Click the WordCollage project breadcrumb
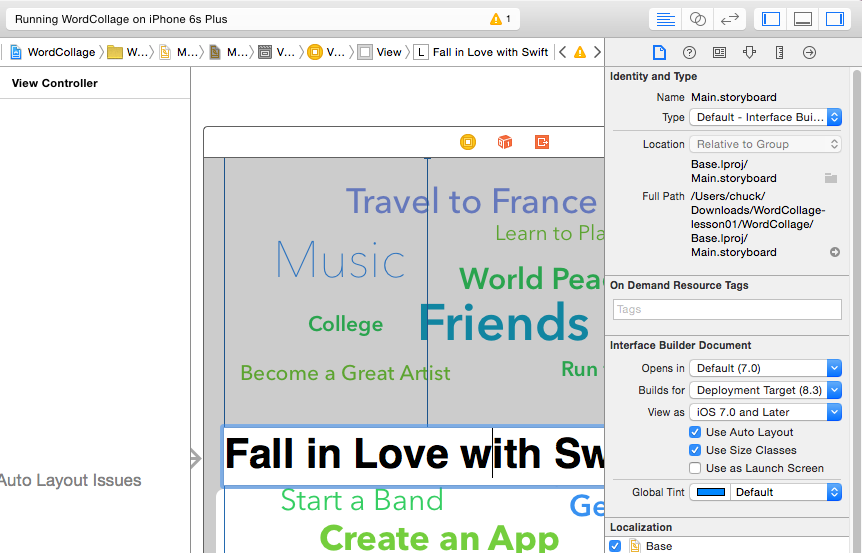 pyautogui.click(x=53, y=52)
